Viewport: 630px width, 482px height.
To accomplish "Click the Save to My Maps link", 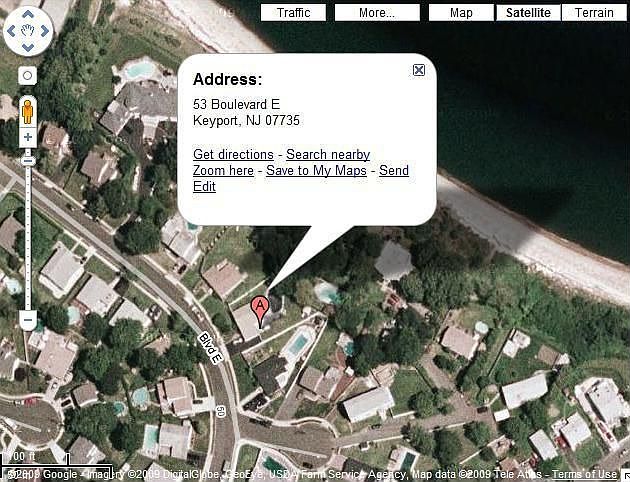I will click(x=316, y=171).
